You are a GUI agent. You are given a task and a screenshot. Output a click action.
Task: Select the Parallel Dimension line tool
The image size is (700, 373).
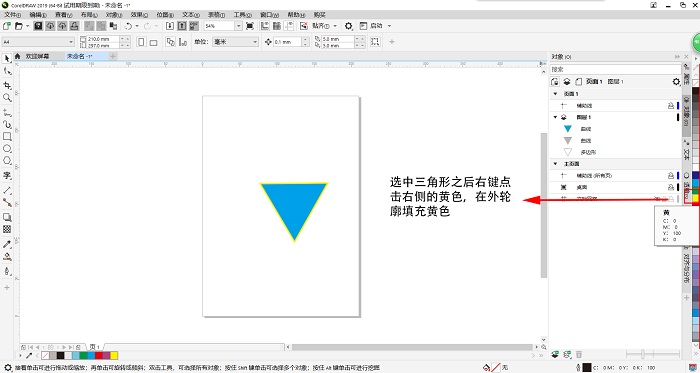click(x=7, y=190)
